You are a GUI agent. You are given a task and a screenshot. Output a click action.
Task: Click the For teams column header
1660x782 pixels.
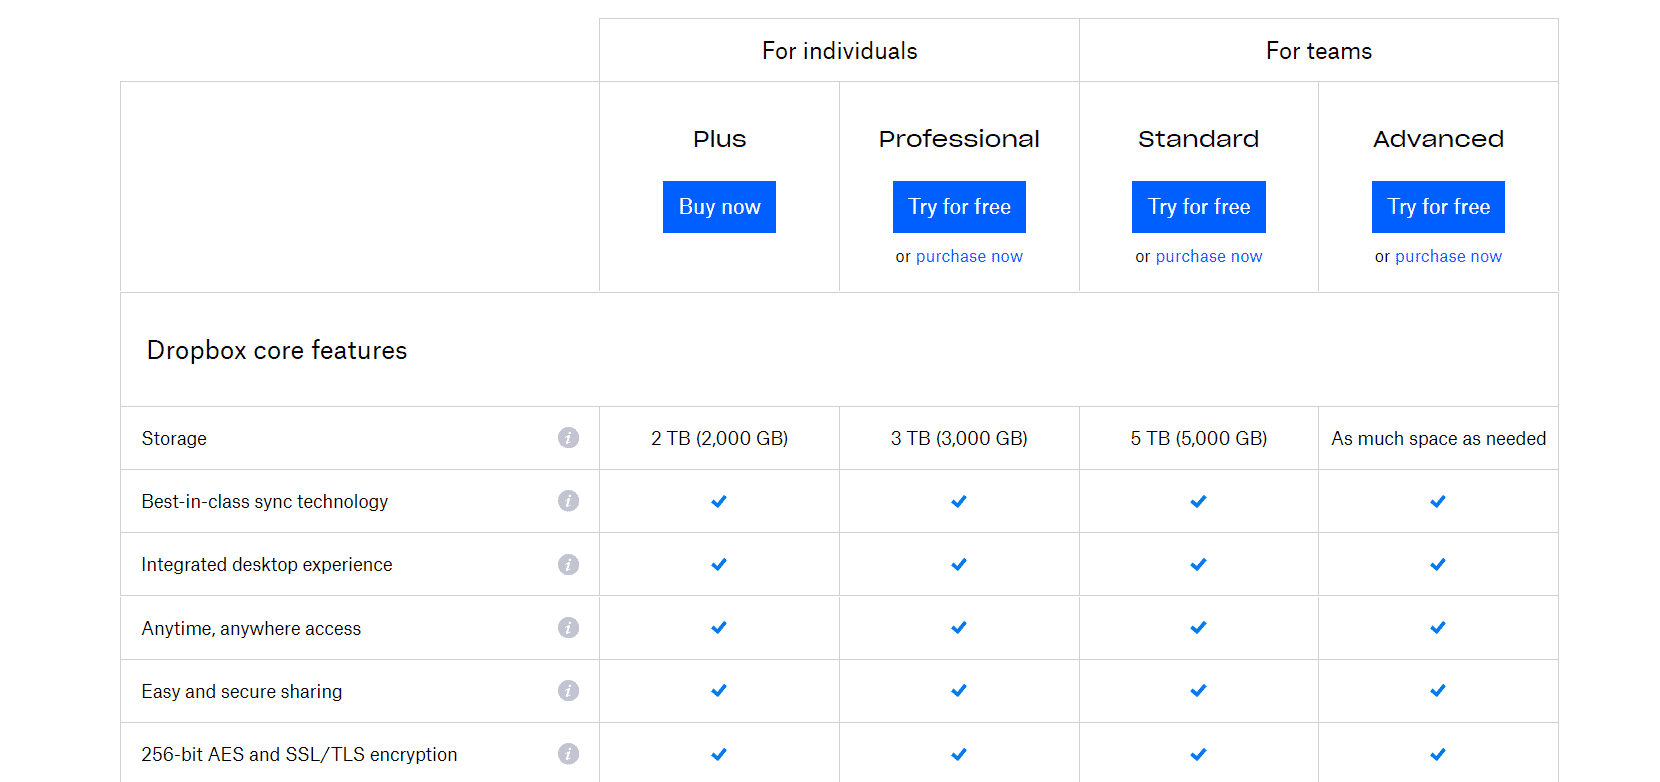[1319, 51]
